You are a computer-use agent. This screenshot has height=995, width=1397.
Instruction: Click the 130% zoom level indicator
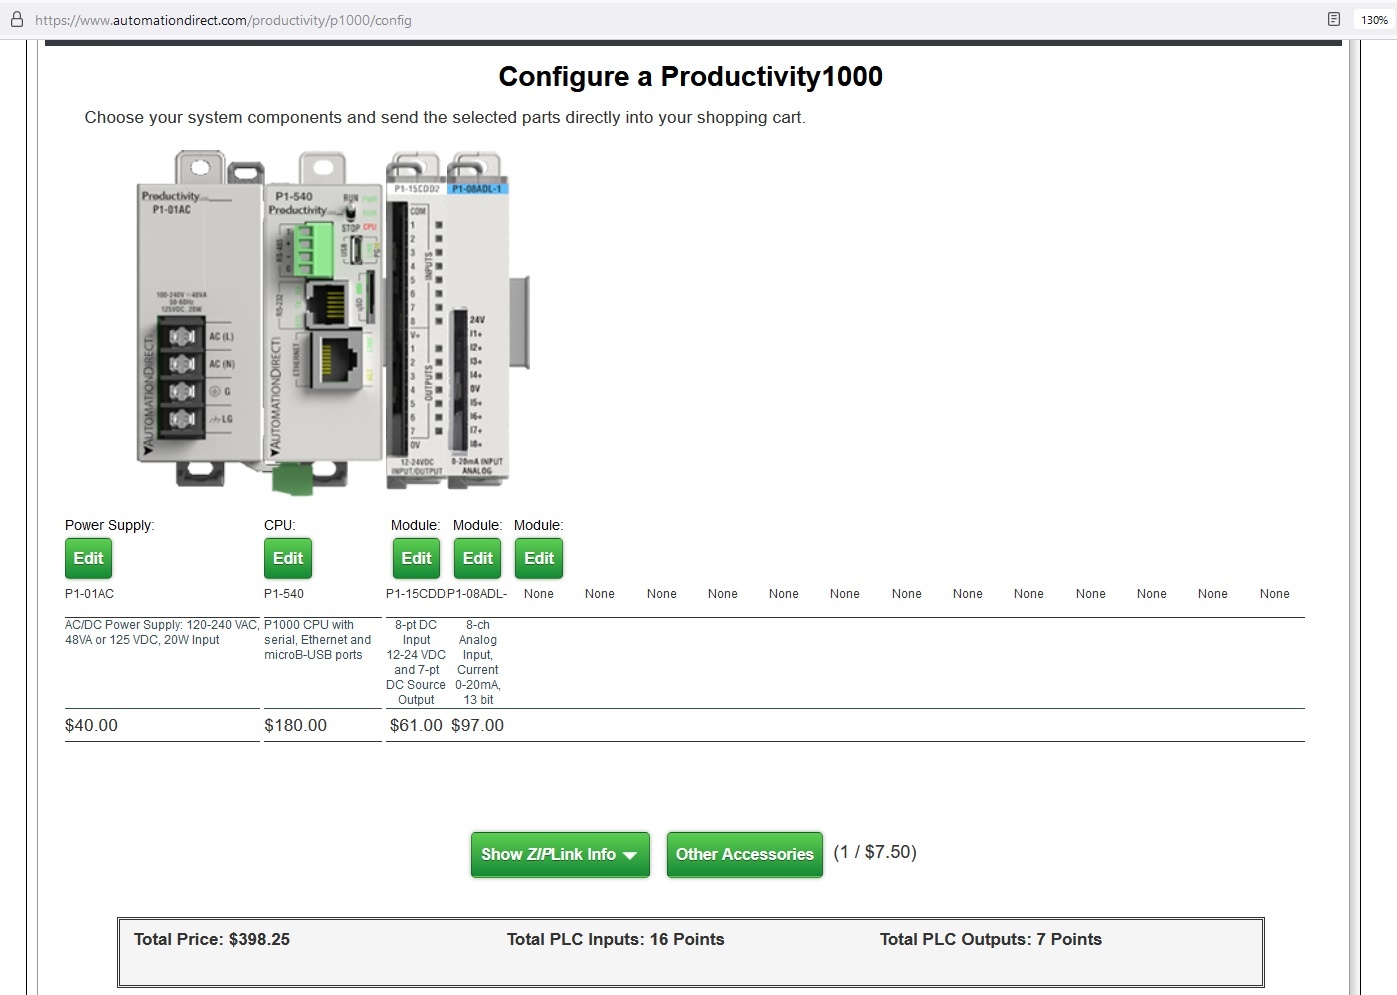[x=1374, y=20]
